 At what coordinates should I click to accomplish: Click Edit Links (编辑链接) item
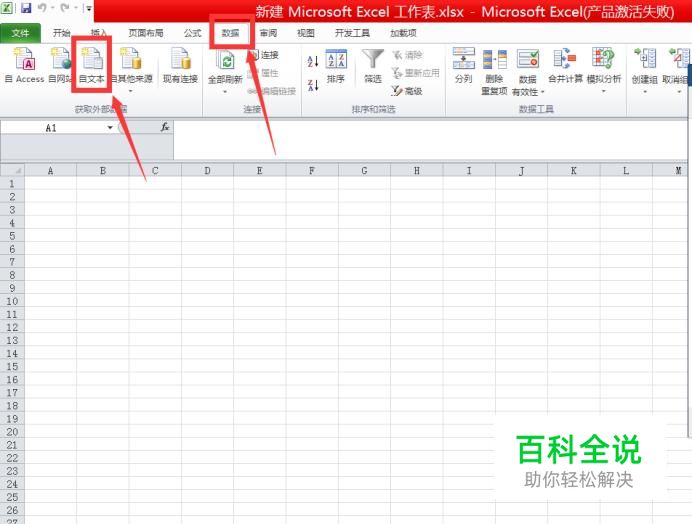coord(271,91)
